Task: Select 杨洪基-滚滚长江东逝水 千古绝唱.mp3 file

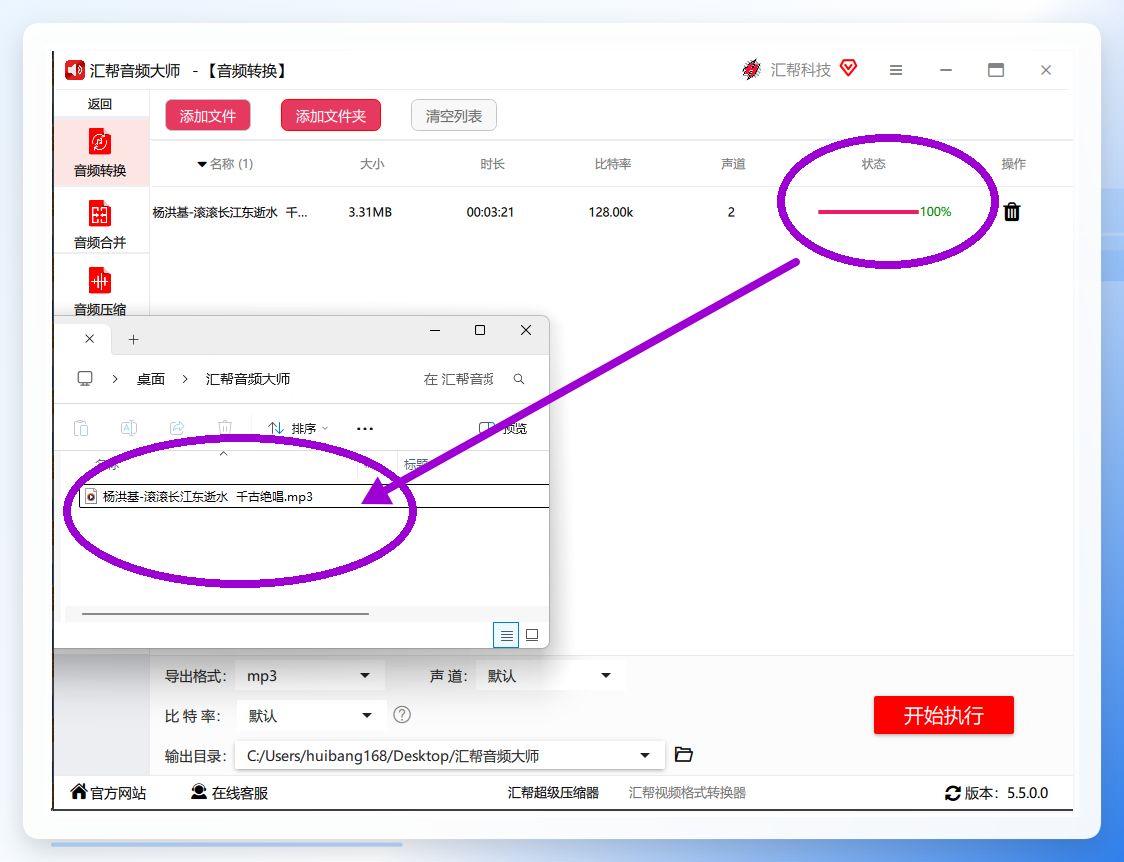Action: (x=314, y=496)
